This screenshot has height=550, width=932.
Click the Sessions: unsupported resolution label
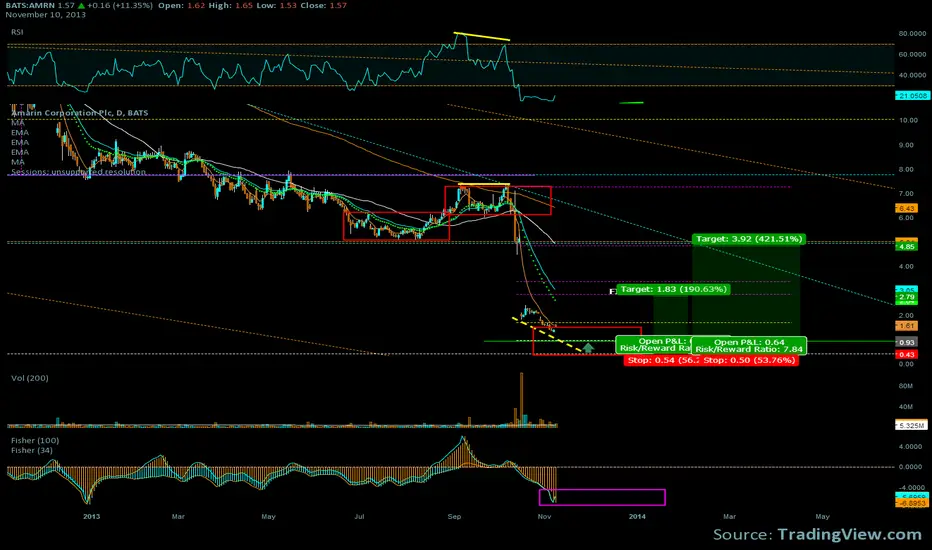(78, 172)
